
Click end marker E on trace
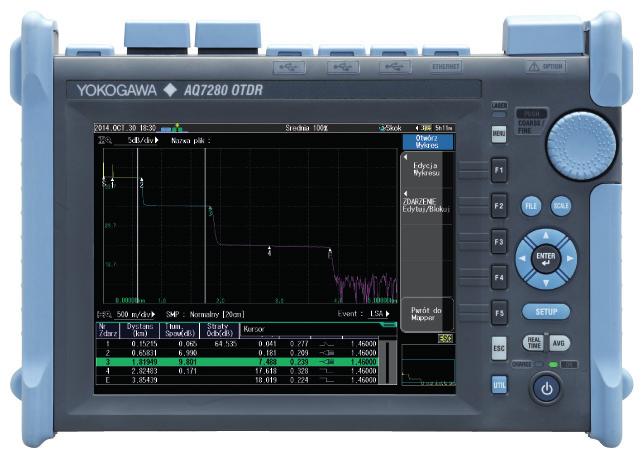tap(330, 252)
